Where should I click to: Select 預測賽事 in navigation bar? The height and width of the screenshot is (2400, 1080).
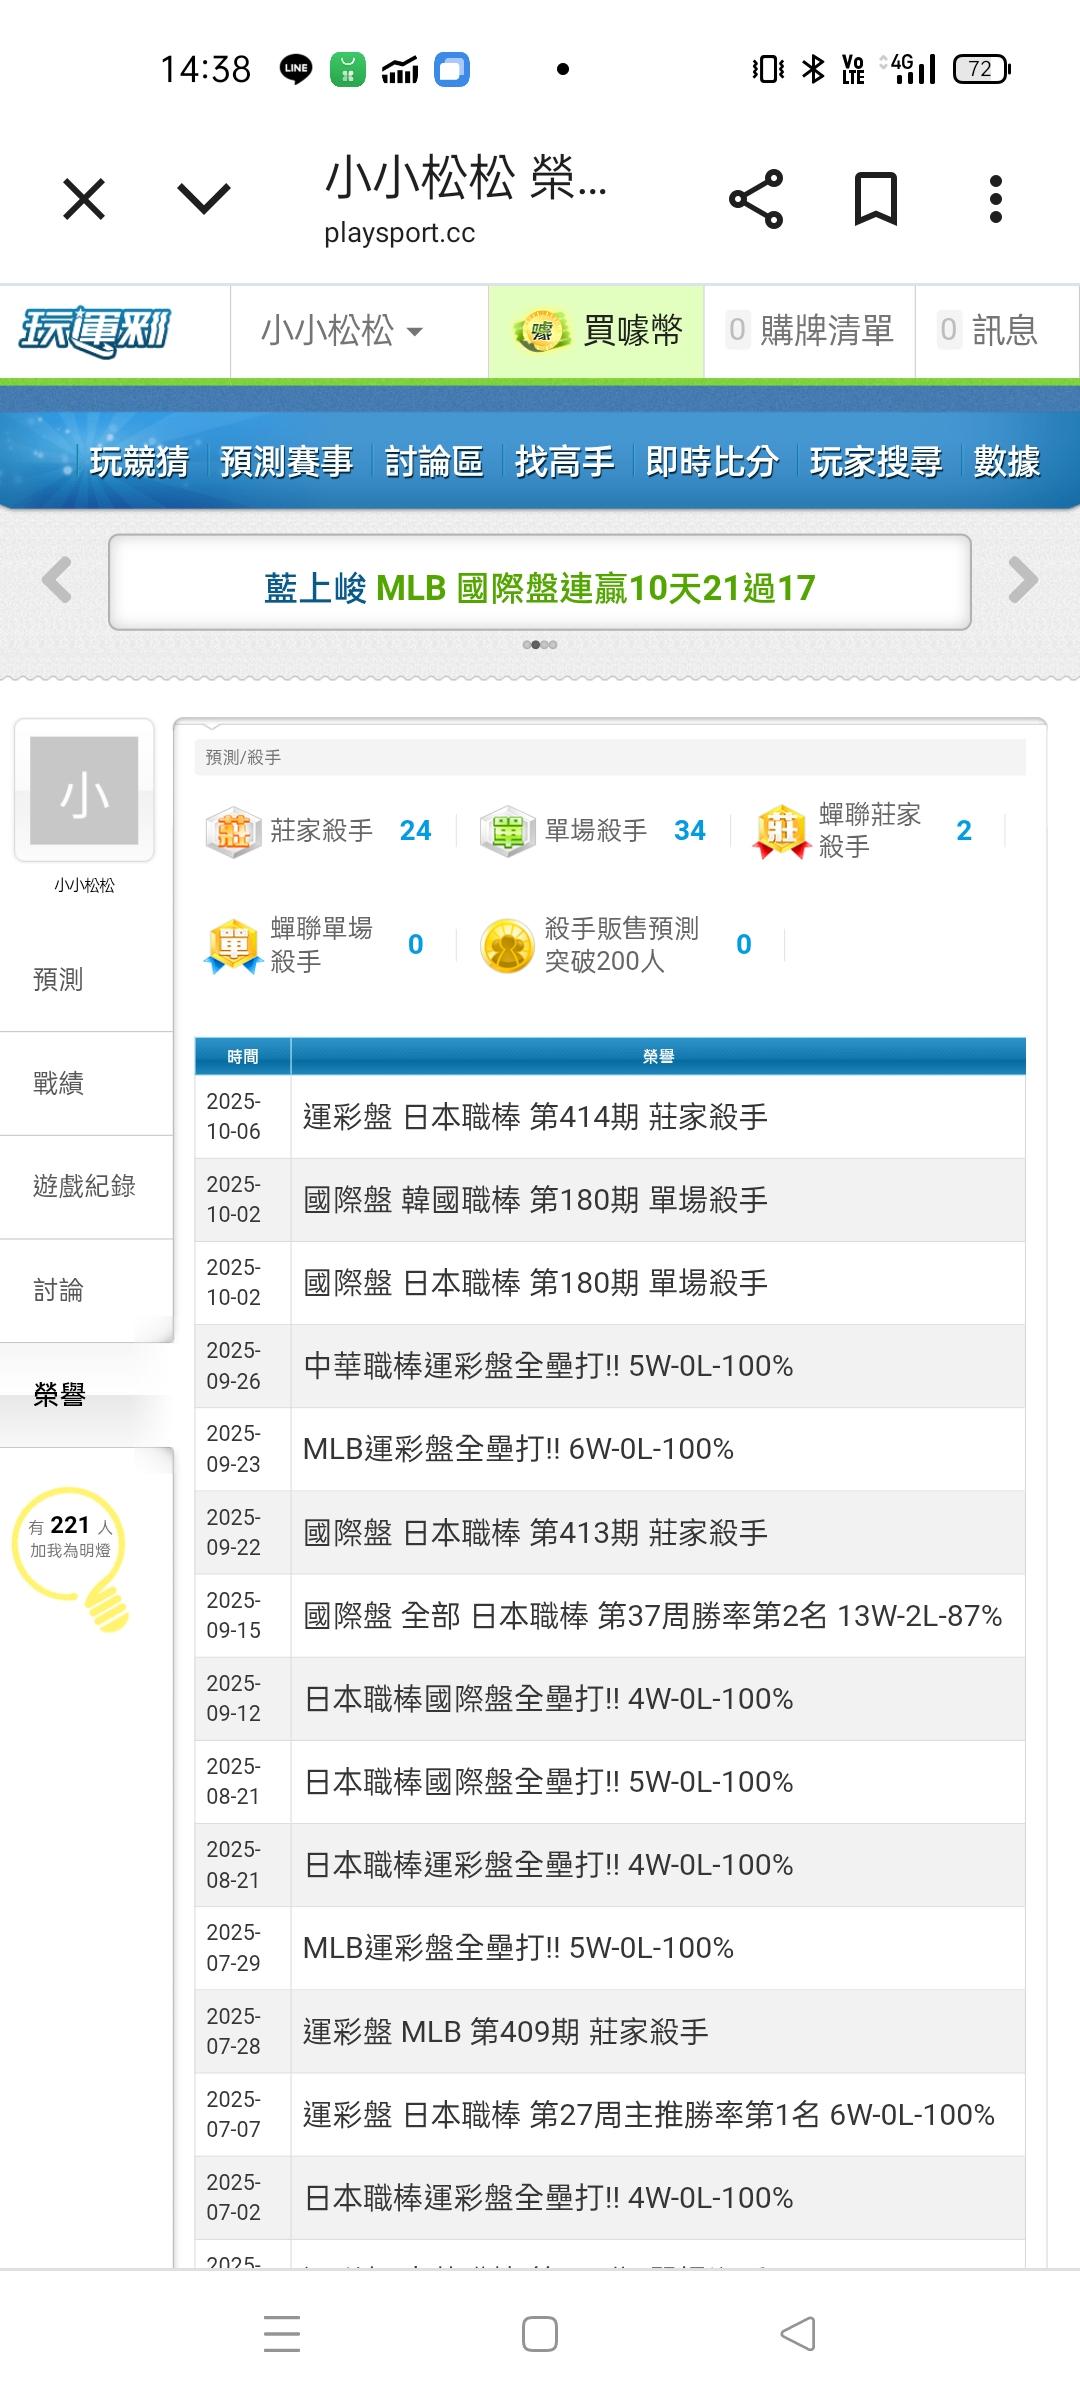point(287,461)
